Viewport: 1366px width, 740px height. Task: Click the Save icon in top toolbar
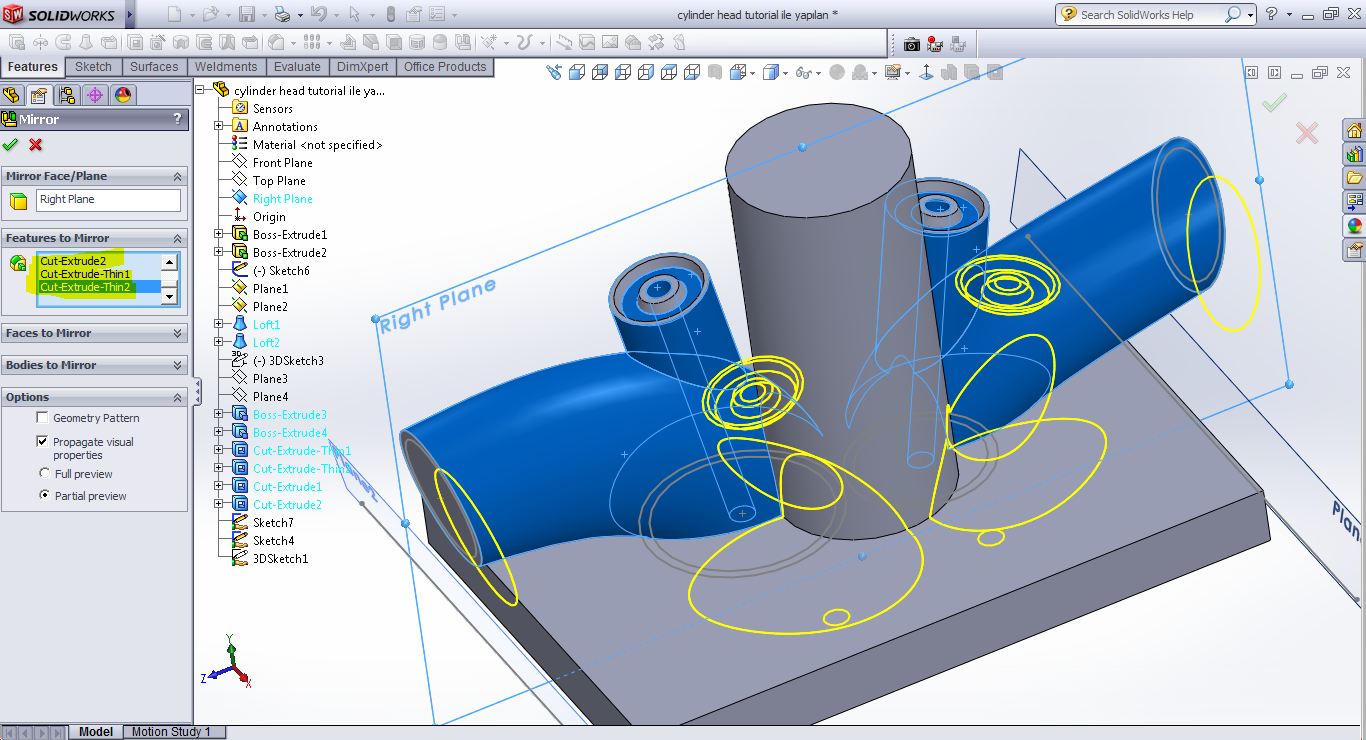pos(248,15)
